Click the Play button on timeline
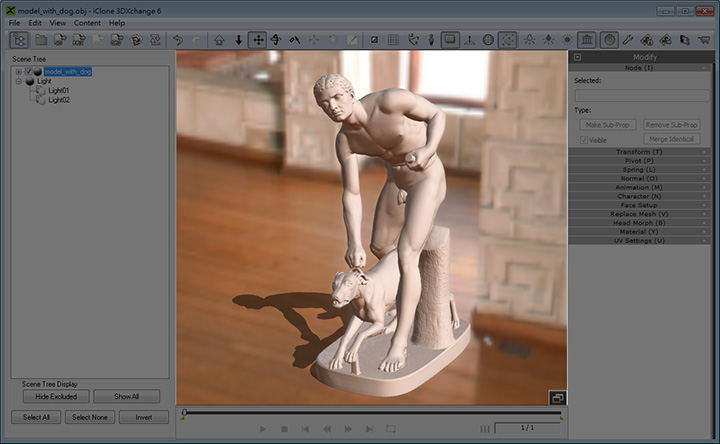This screenshot has width=720, height=444. (263, 429)
